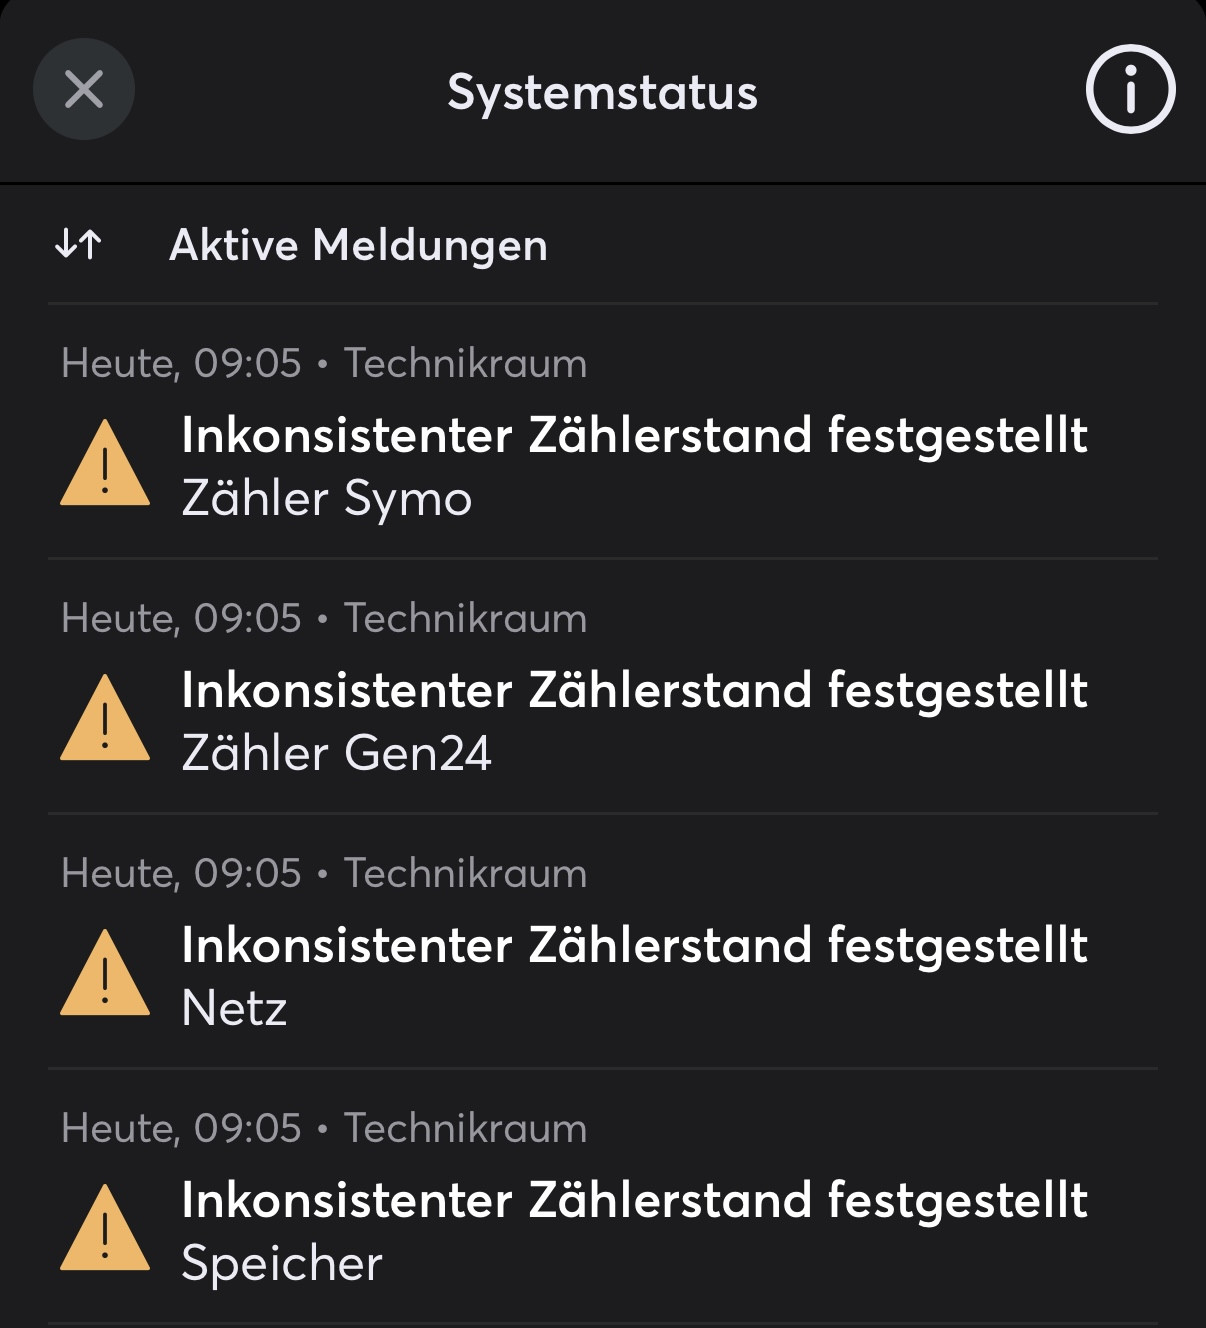Click the warning triangle for Speicher
The image size is (1206, 1328).
tap(105, 1230)
